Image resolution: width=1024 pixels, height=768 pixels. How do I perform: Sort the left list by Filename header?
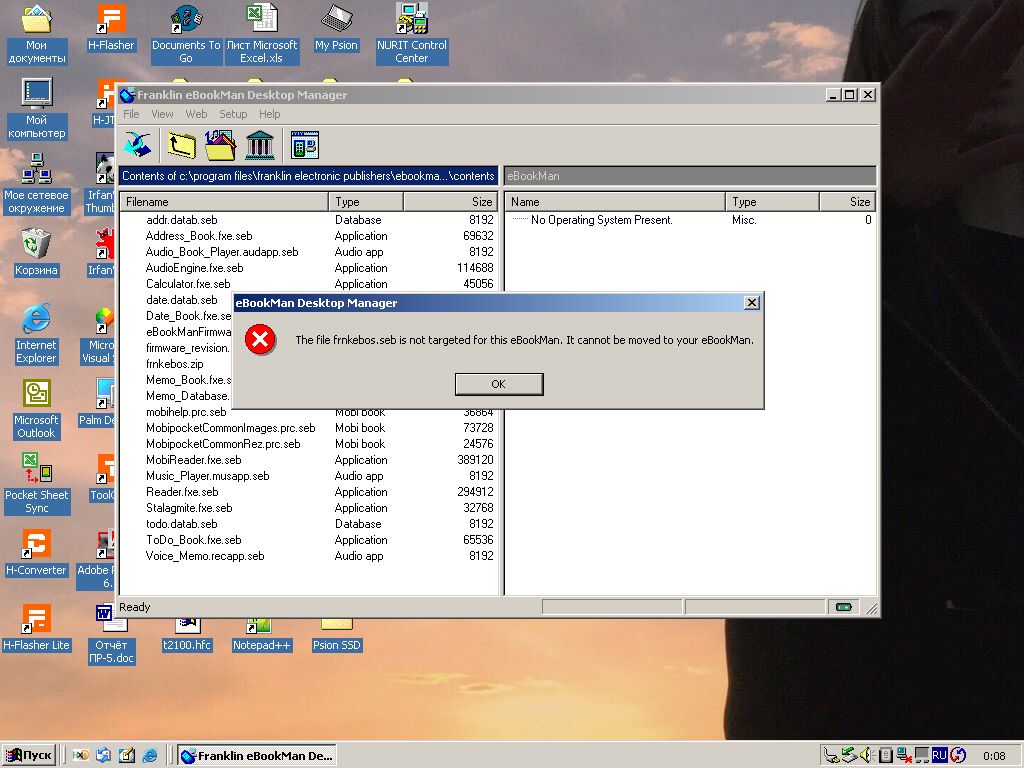tap(224, 202)
